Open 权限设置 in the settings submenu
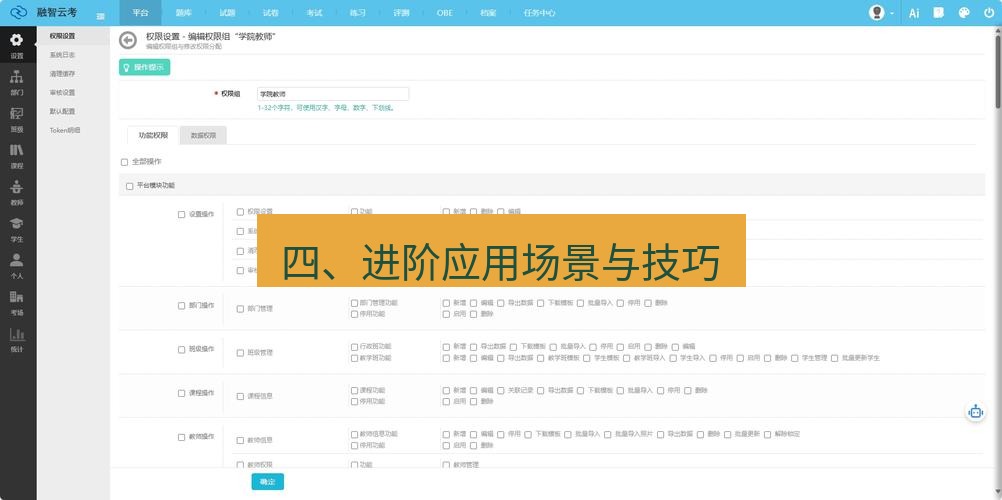 (62, 36)
